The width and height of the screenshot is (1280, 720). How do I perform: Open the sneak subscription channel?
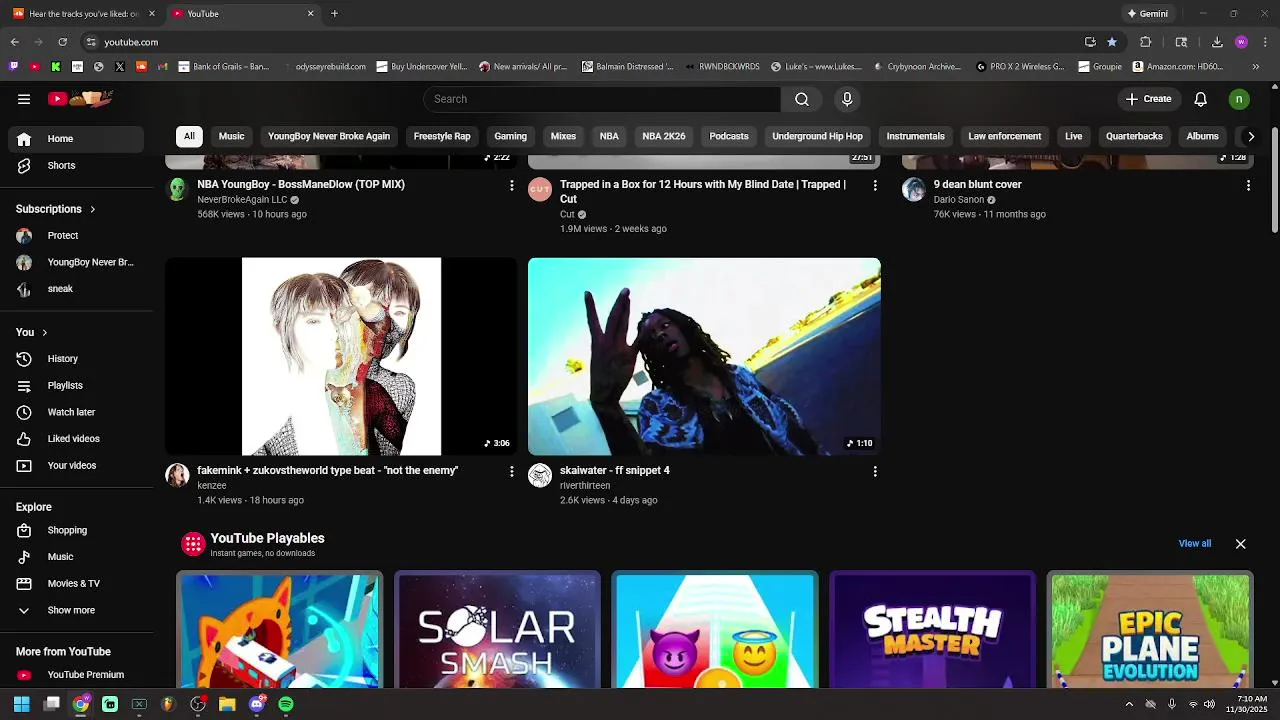point(77,289)
